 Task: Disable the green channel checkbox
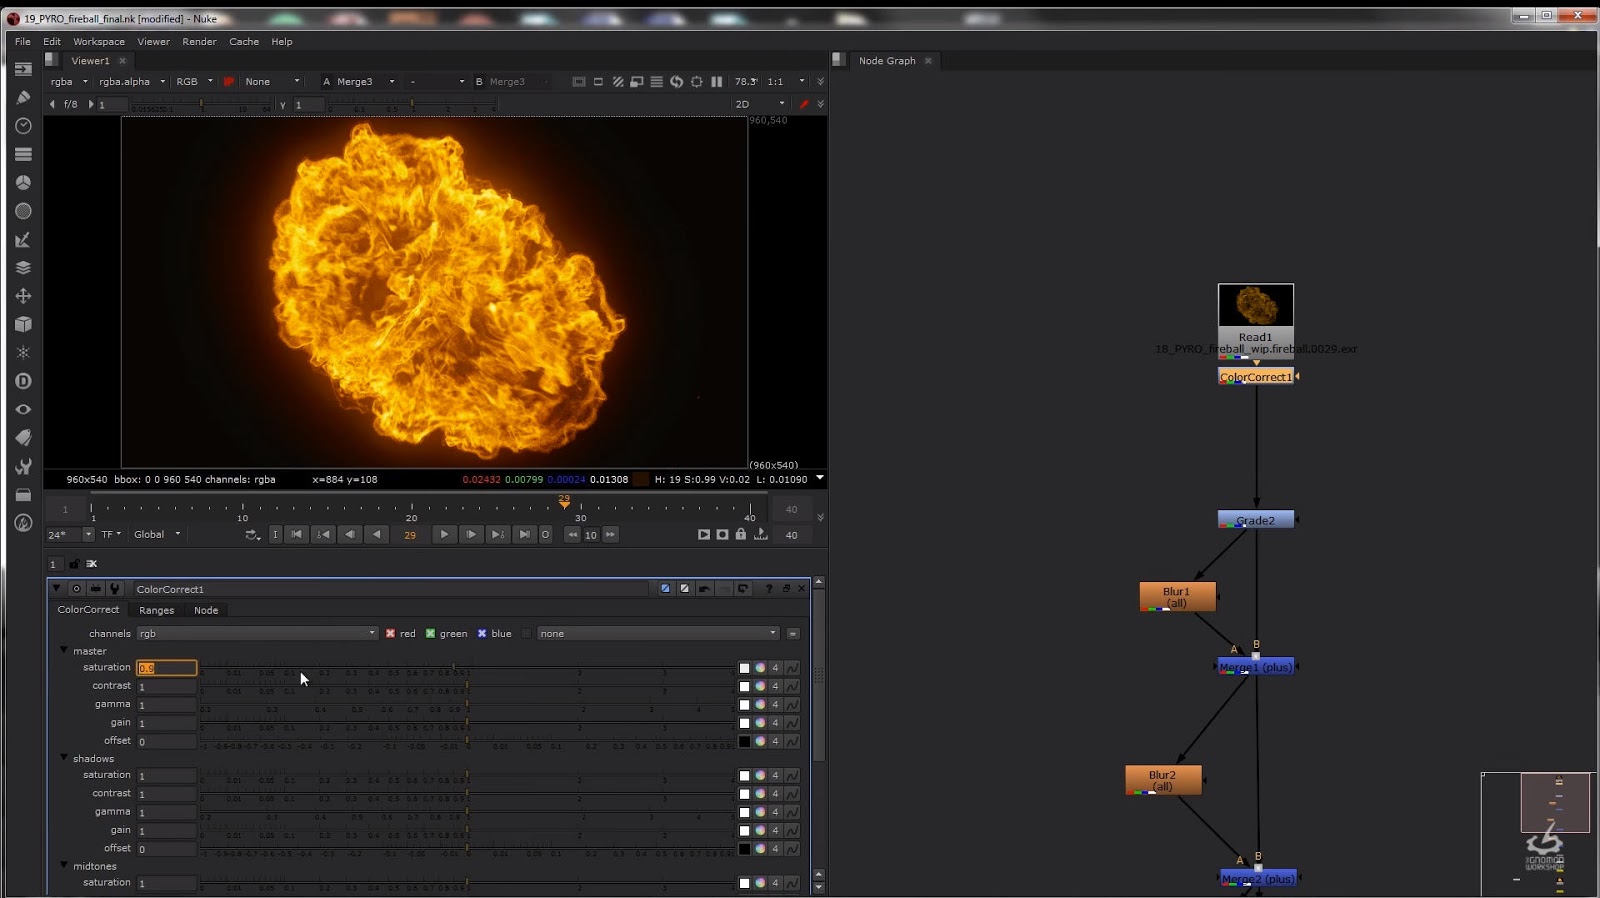pyautogui.click(x=431, y=634)
